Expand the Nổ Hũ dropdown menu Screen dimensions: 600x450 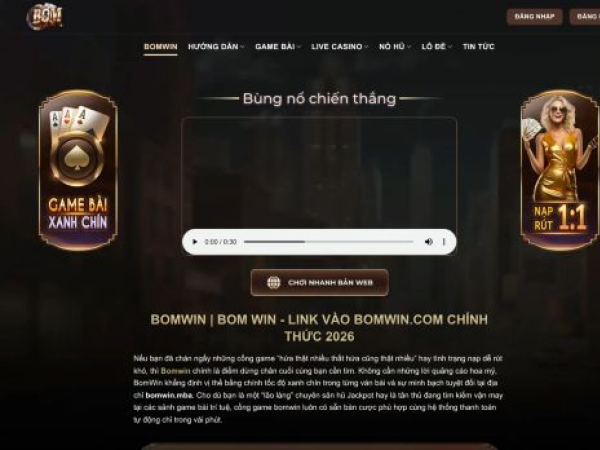click(x=395, y=47)
